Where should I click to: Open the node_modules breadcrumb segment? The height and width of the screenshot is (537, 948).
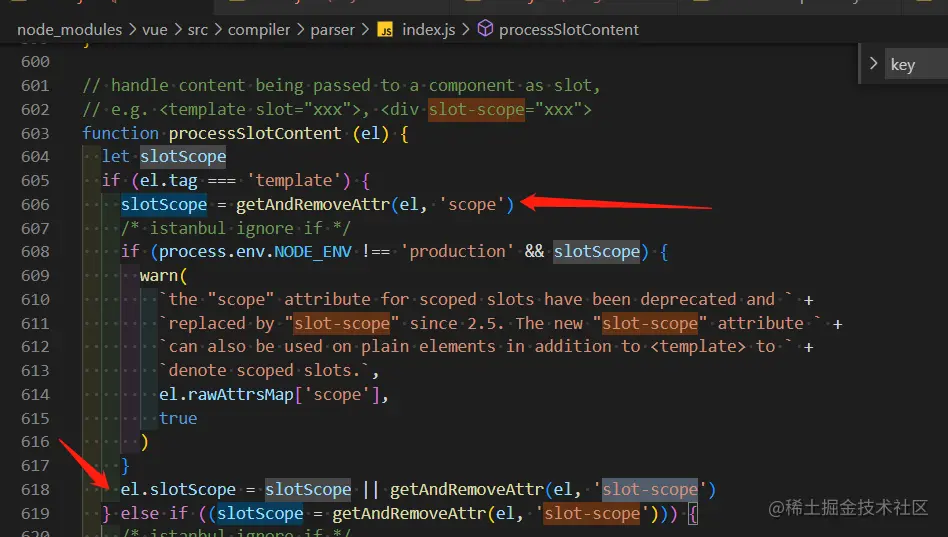(70, 30)
